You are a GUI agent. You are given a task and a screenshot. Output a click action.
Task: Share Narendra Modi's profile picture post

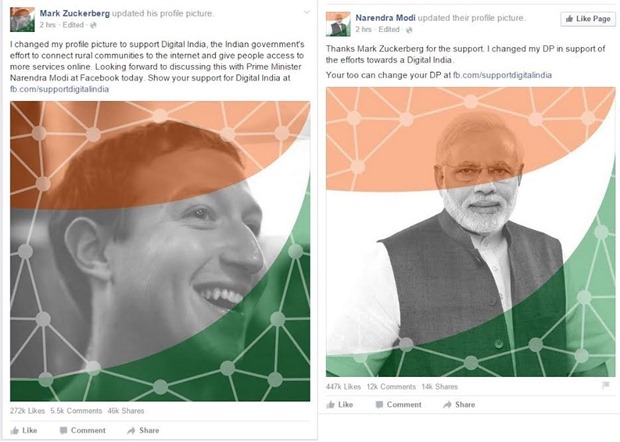click(459, 404)
